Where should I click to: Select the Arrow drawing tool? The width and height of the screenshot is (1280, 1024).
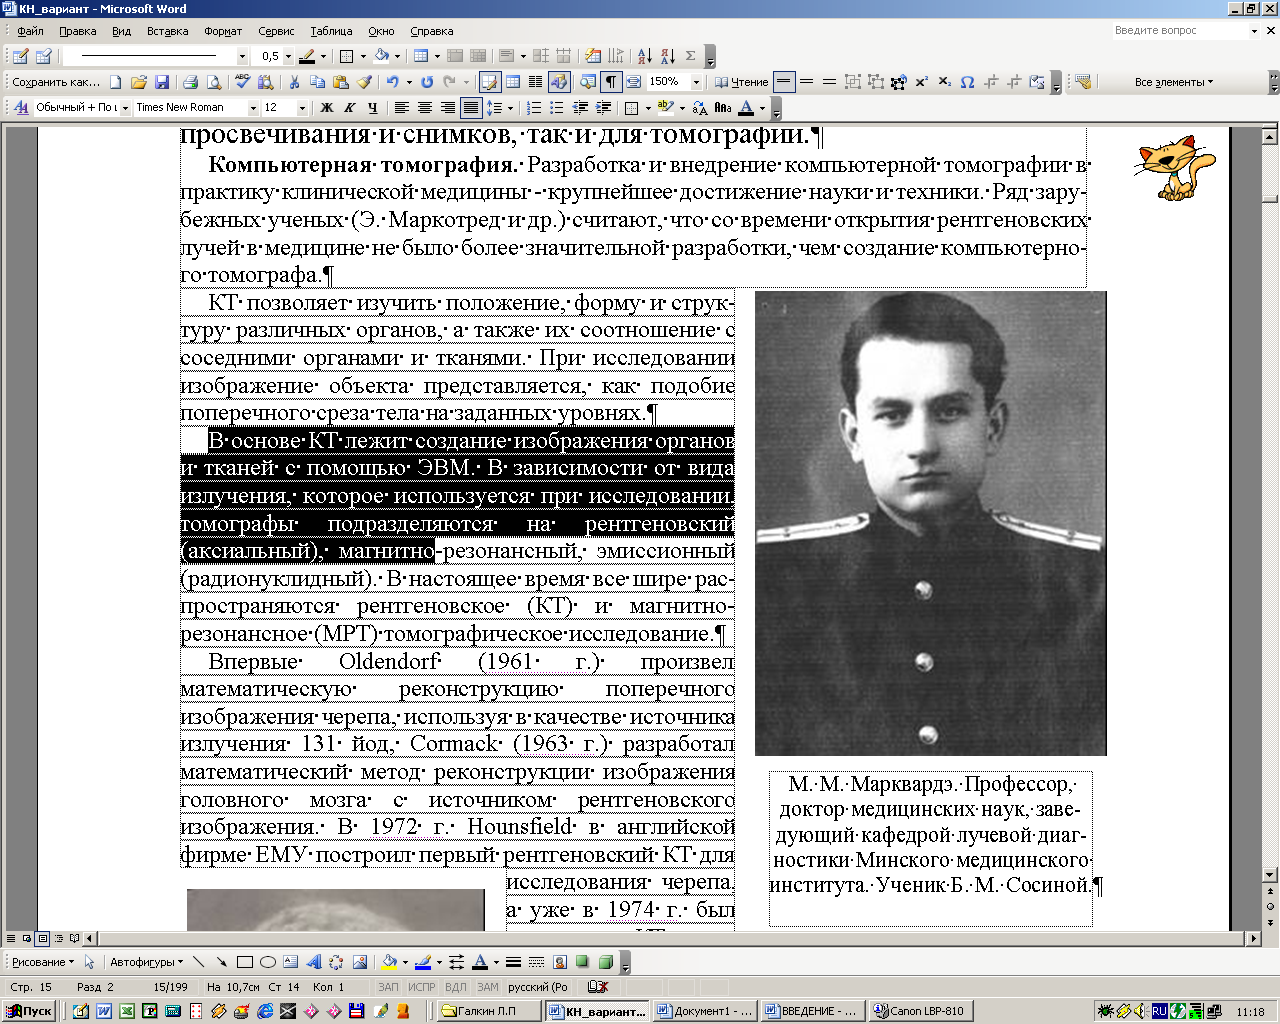(221, 962)
